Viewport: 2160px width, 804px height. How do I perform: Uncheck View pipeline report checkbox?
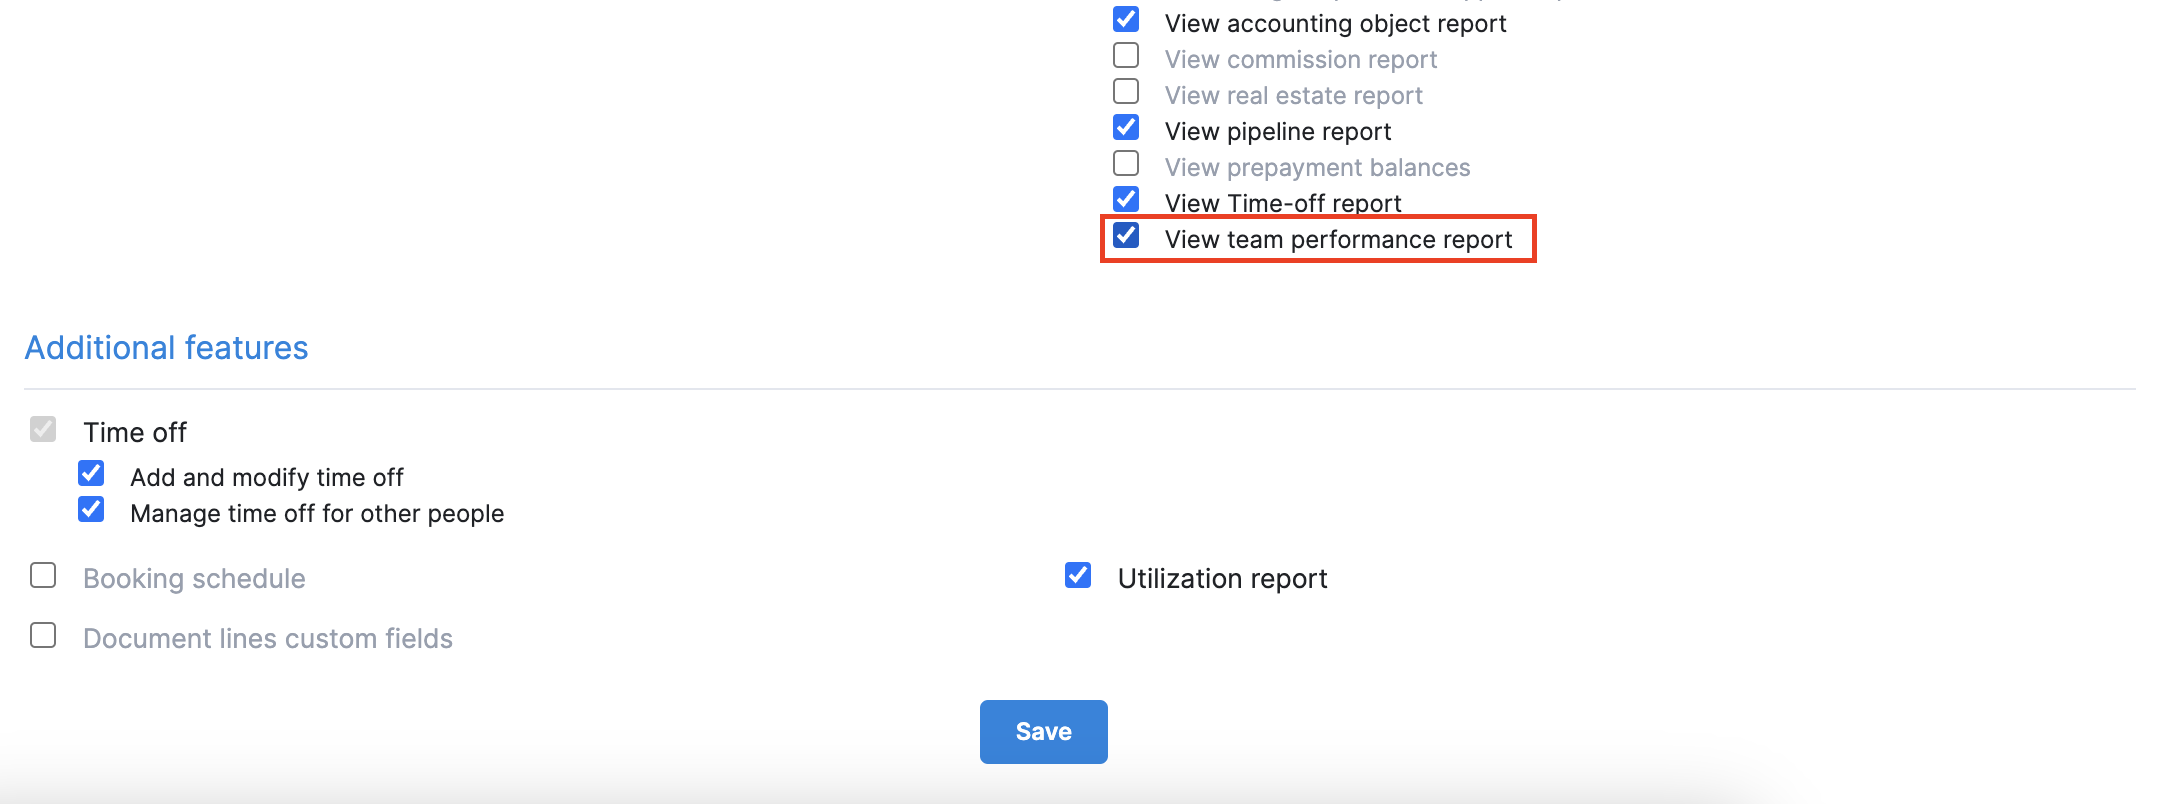click(1126, 127)
